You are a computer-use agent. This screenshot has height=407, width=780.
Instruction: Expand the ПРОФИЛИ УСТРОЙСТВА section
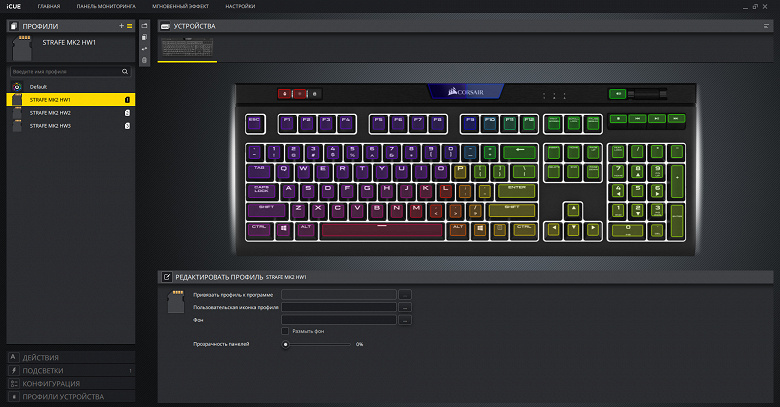pyautogui.click(x=71, y=397)
